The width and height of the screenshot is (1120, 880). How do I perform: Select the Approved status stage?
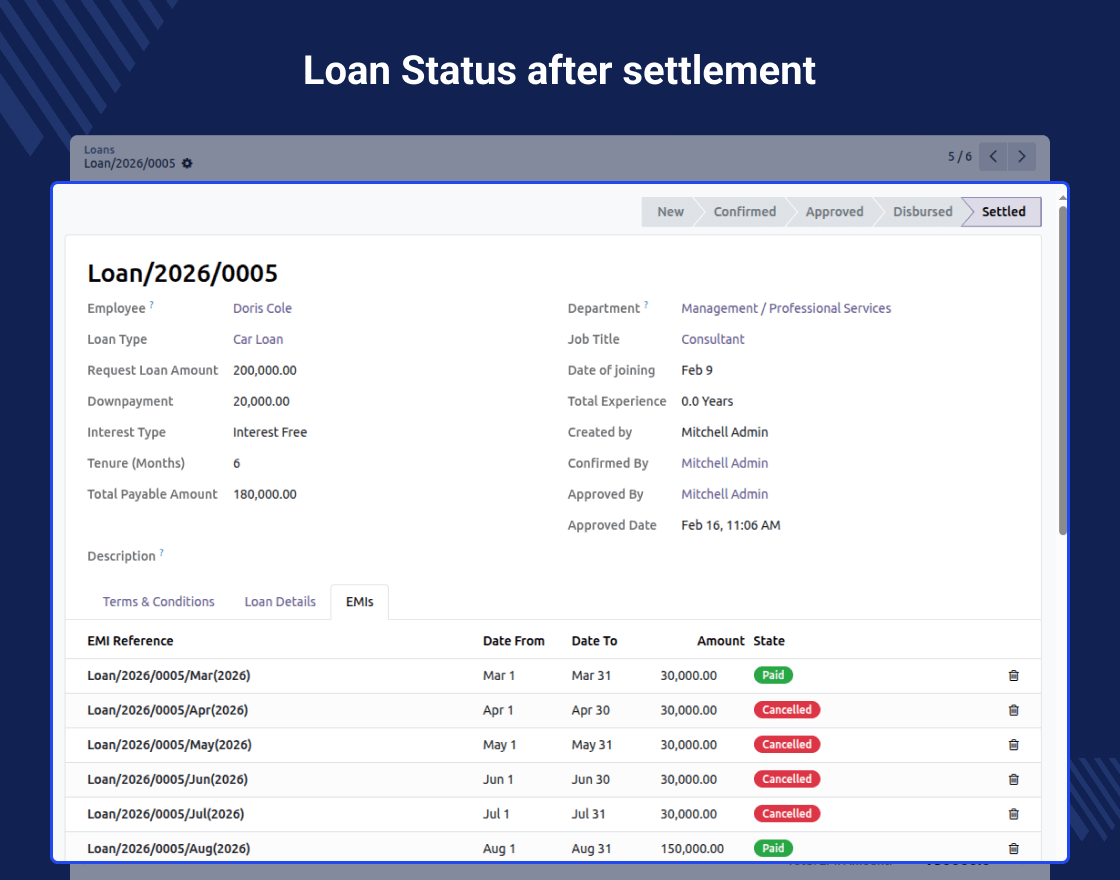coord(834,212)
